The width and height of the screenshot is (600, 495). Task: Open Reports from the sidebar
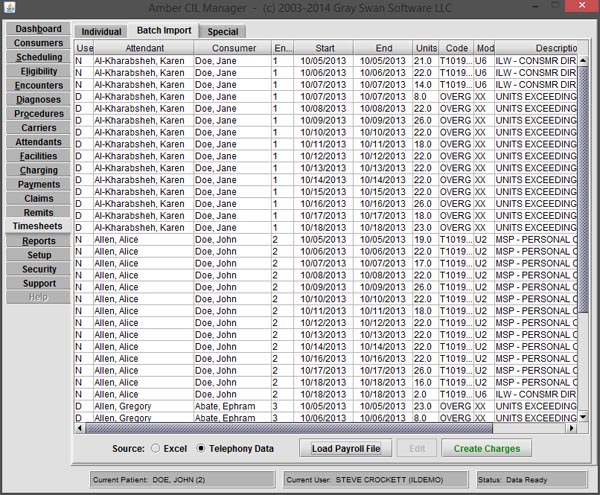tap(38, 241)
